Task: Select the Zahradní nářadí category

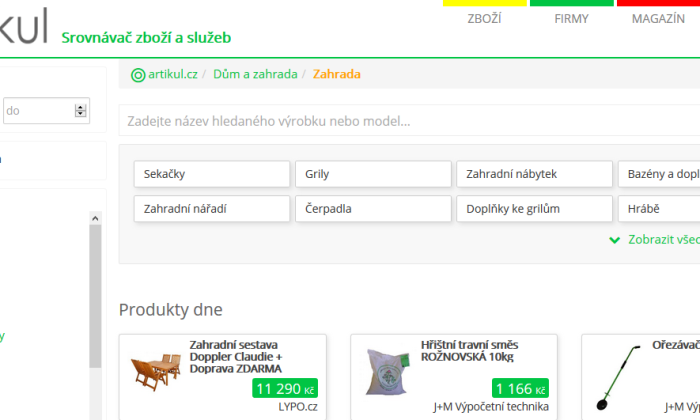Action: tap(212, 209)
